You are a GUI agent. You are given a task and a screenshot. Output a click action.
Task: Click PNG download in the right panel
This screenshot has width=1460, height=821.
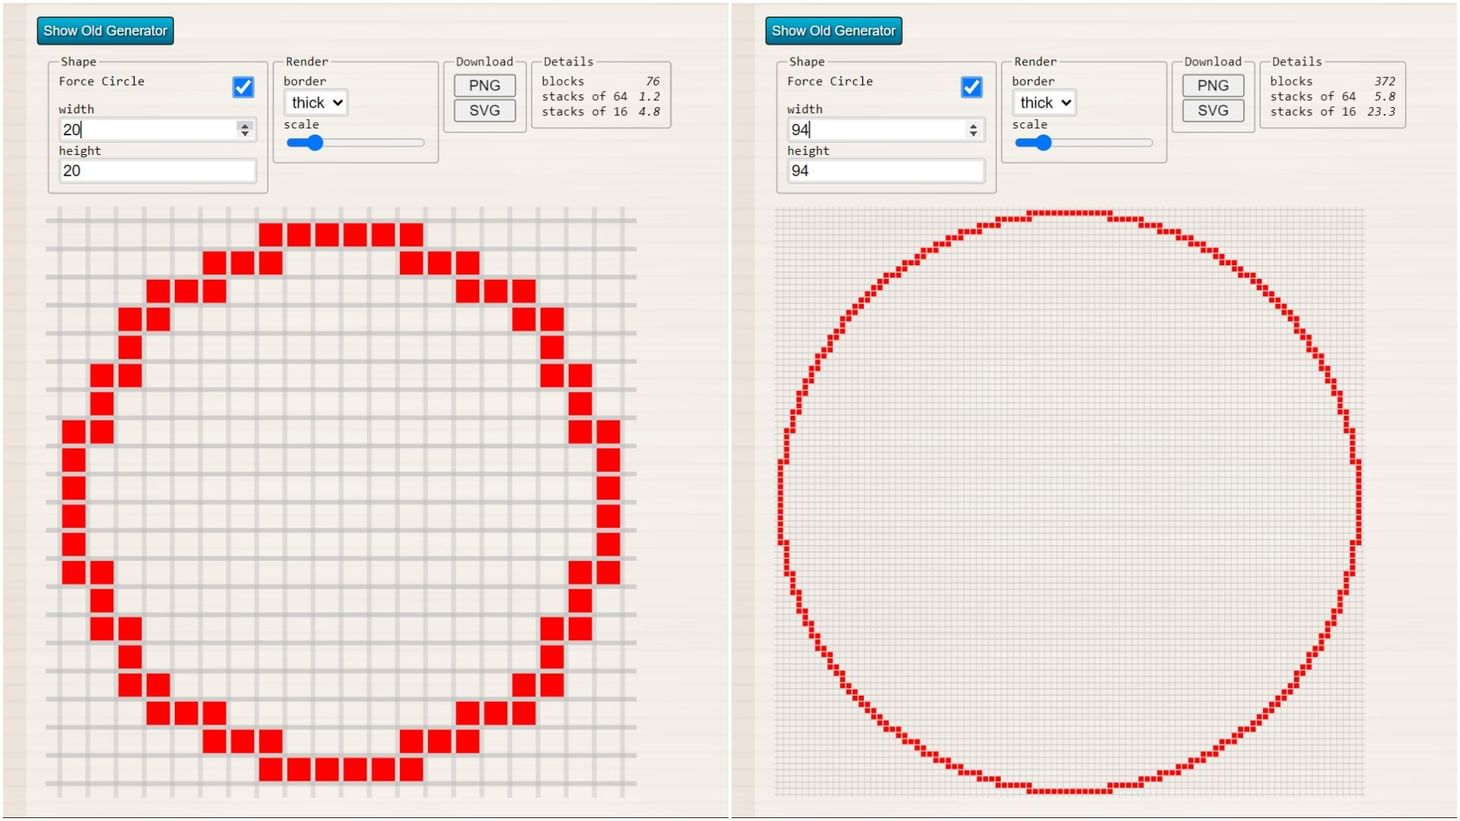pos(1212,85)
